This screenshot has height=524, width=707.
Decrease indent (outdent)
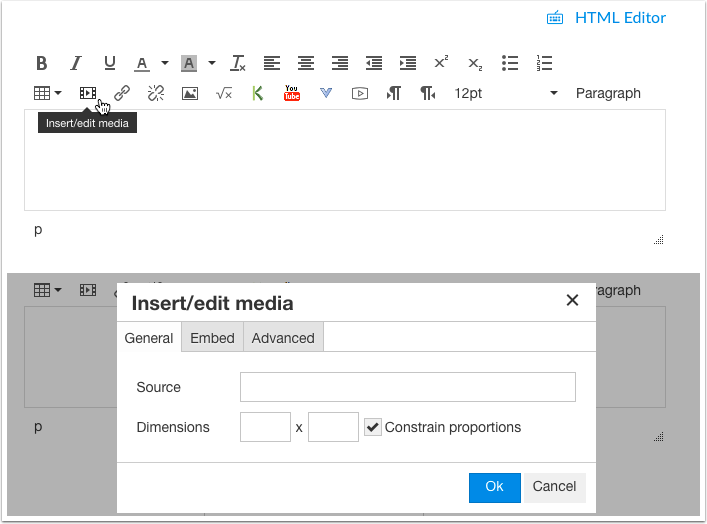(374, 63)
